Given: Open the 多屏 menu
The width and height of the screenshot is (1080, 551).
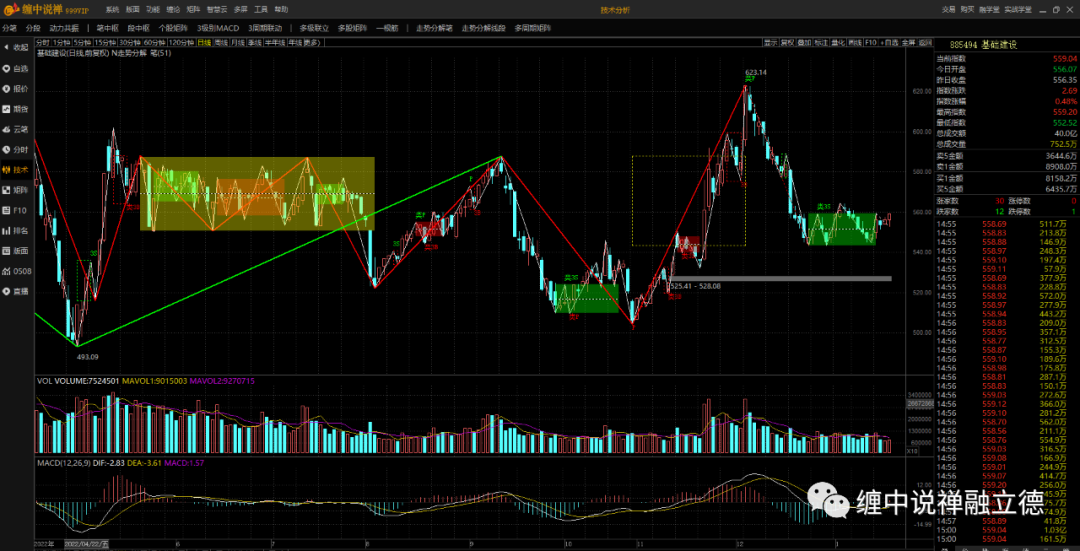Looking at the screenshot, I should click(x=240, y=10).
